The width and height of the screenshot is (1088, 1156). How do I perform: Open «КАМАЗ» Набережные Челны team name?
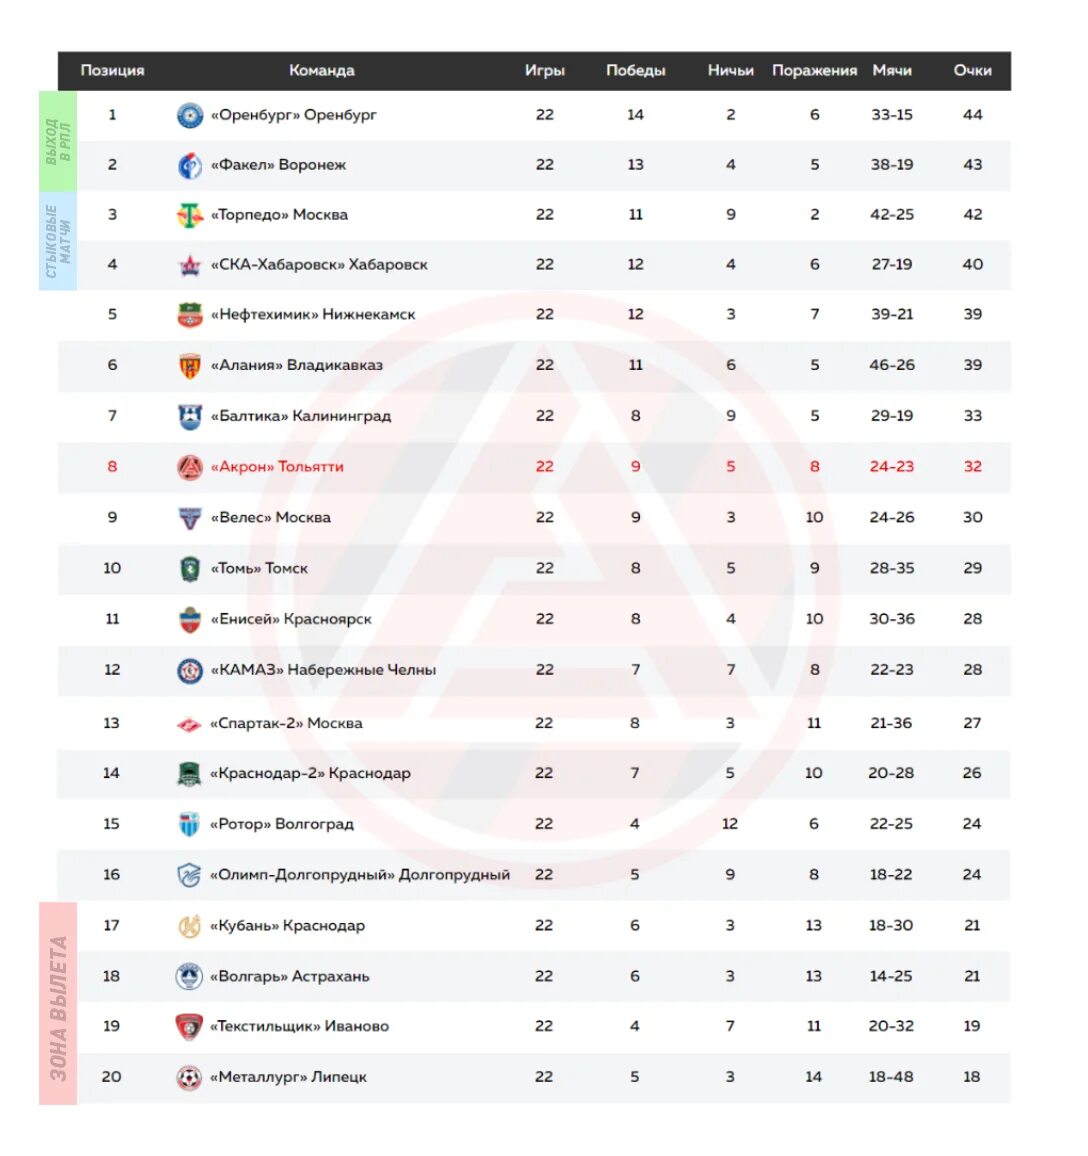(324, 670)
